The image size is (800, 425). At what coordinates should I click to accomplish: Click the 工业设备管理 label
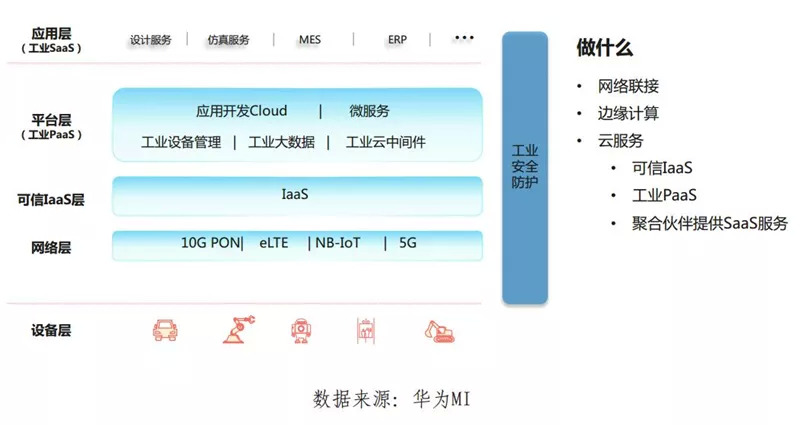(181, 142)
